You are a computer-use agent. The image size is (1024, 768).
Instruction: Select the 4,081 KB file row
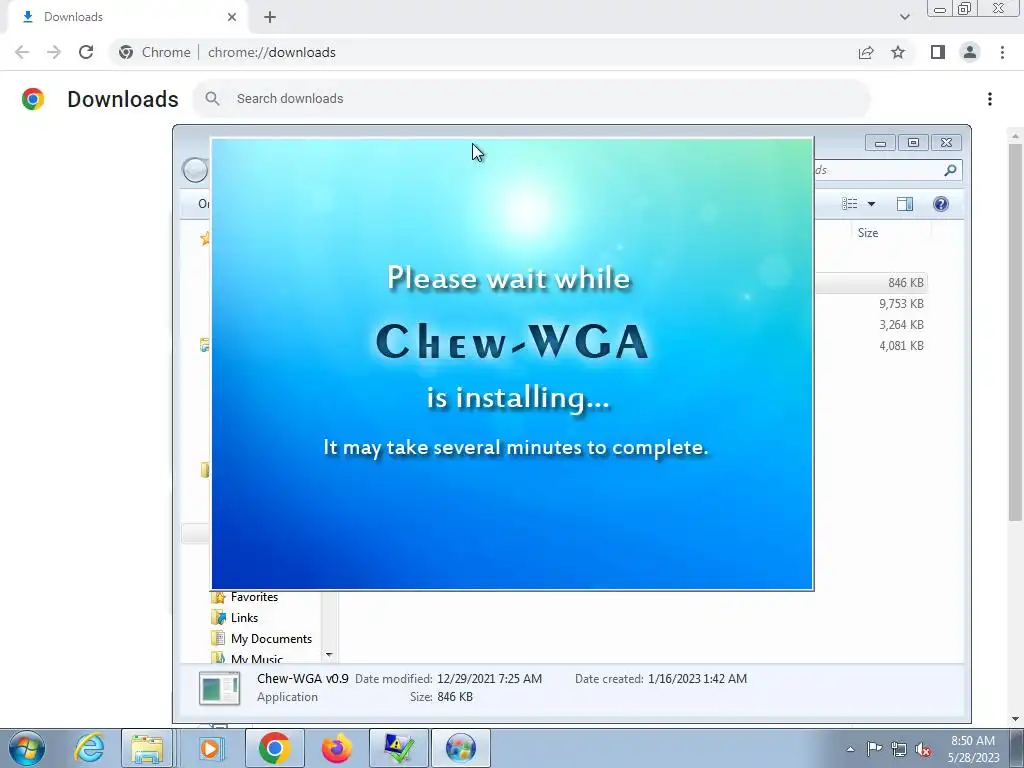pyautogui.click(x=870, y=345)
